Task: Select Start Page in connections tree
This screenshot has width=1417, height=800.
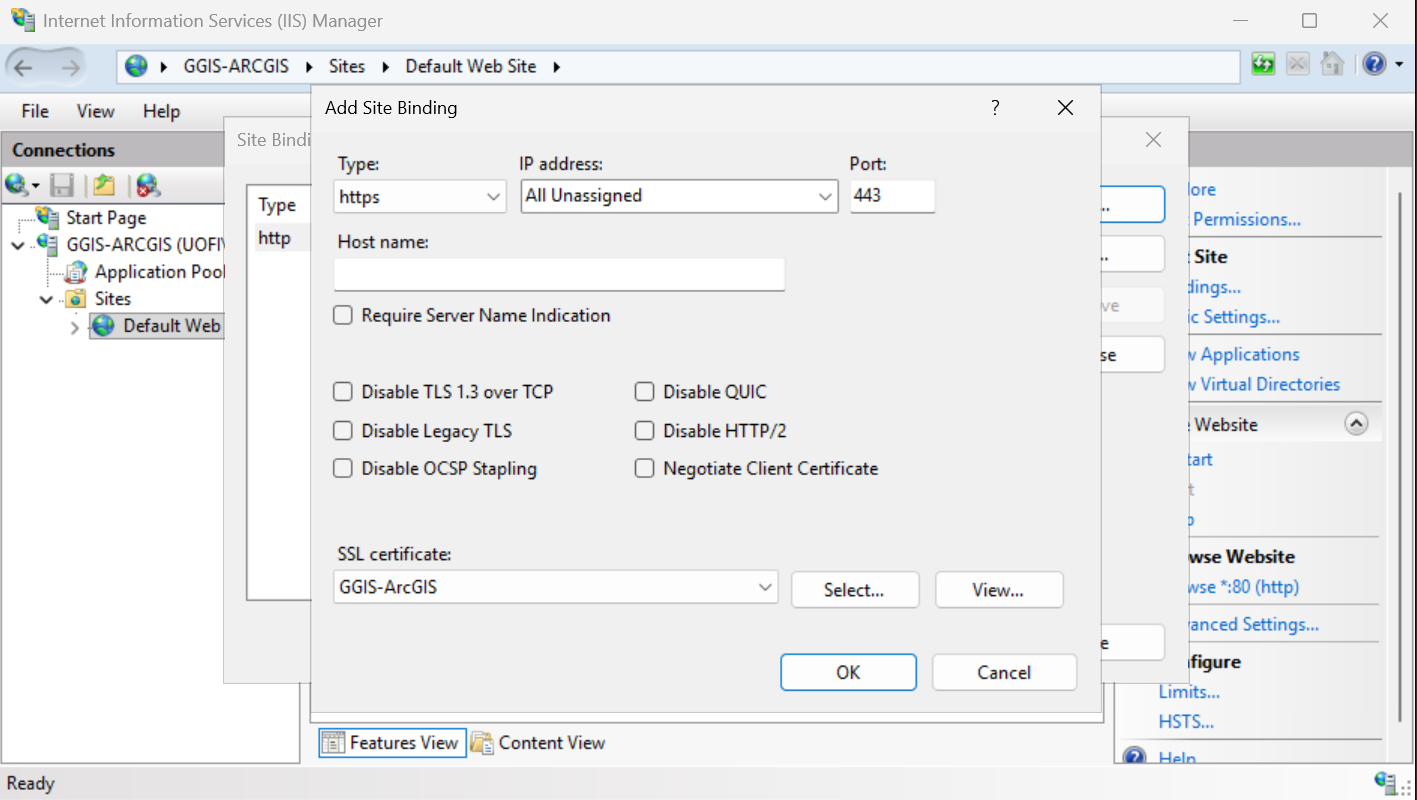Action: coord(106,217)
